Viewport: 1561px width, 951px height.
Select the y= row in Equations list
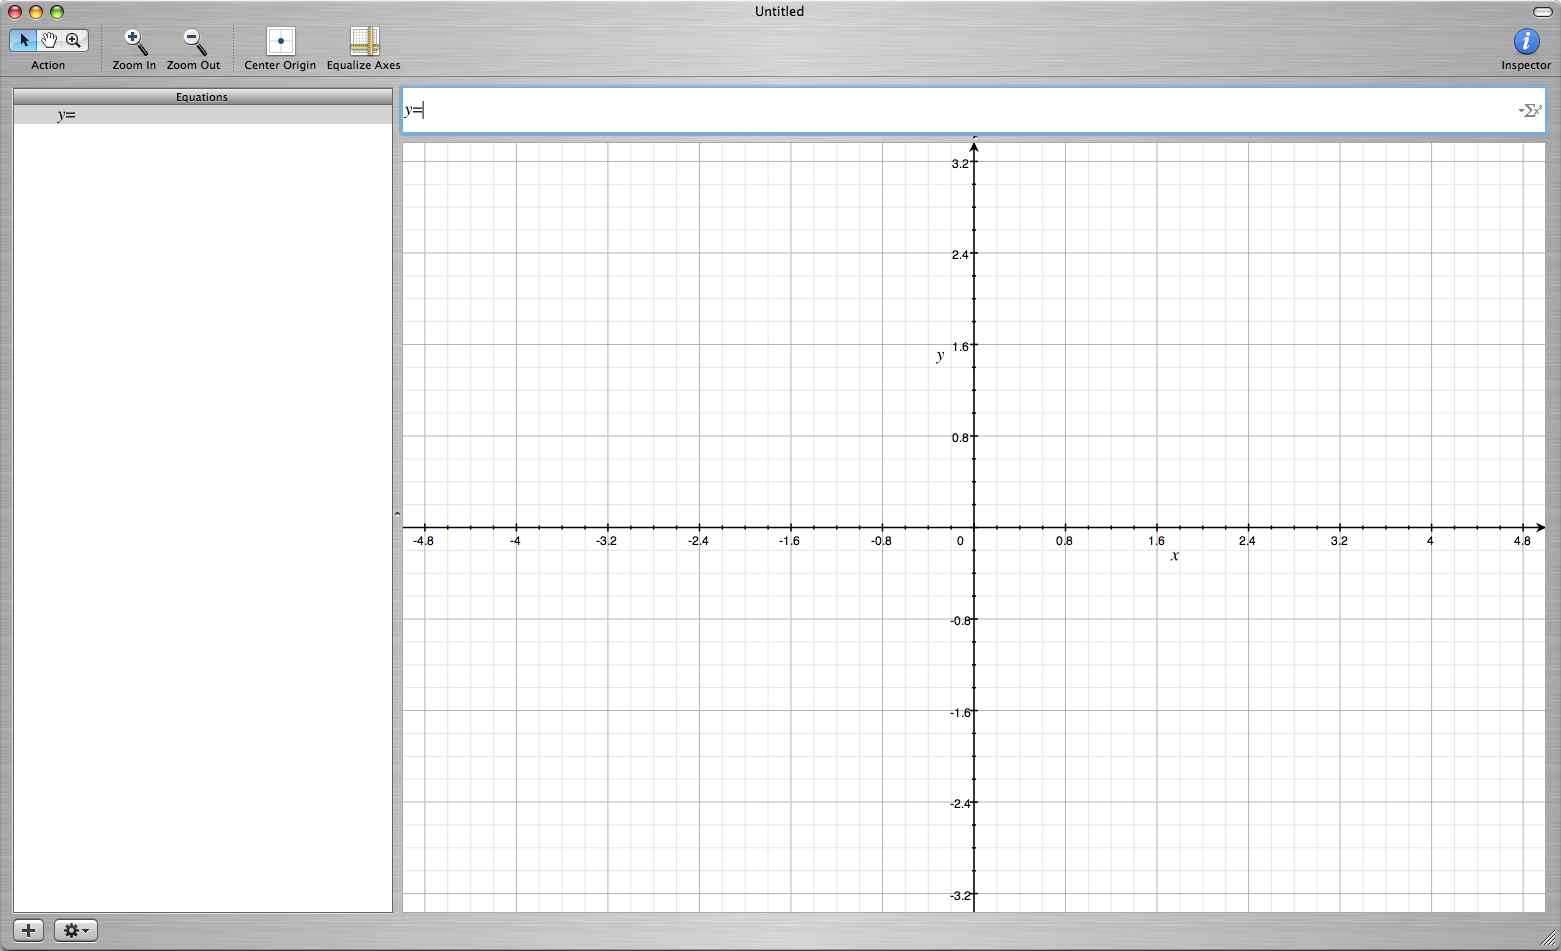(202, 115)
